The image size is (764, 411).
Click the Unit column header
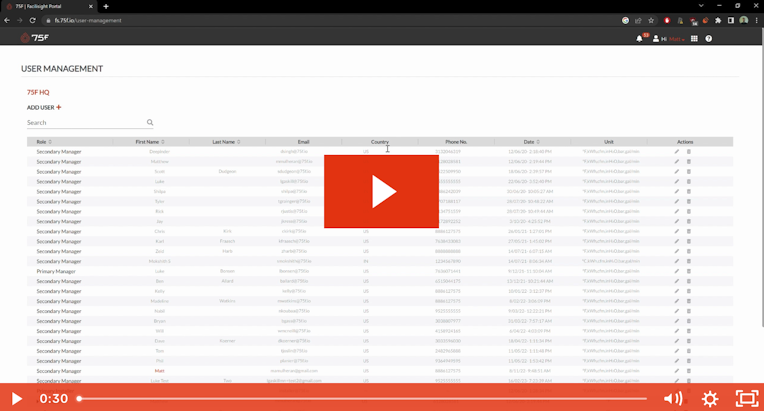[609, 142]
